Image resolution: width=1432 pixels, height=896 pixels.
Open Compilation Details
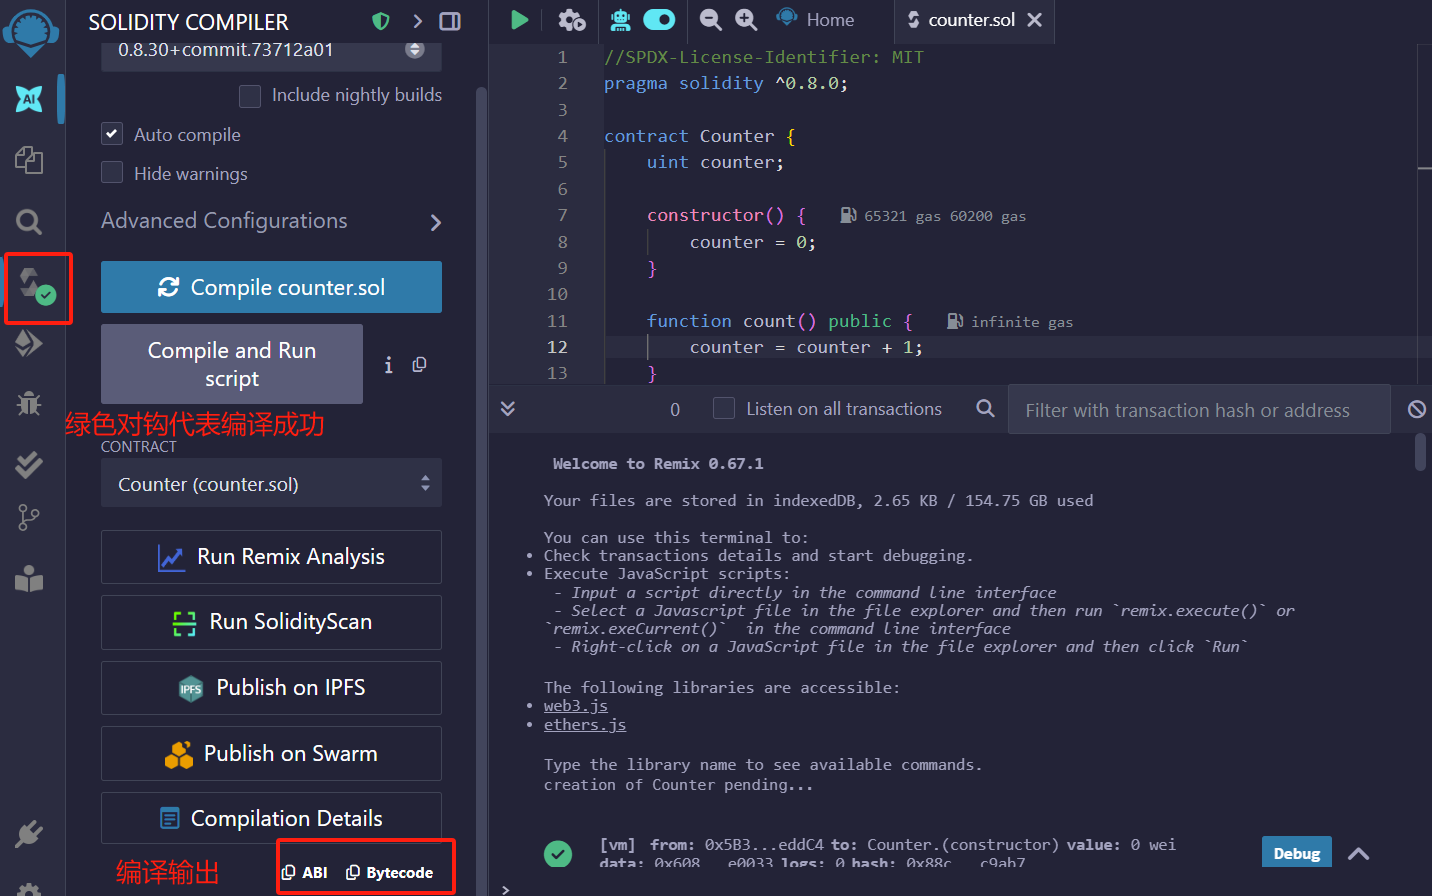point(271,818)
